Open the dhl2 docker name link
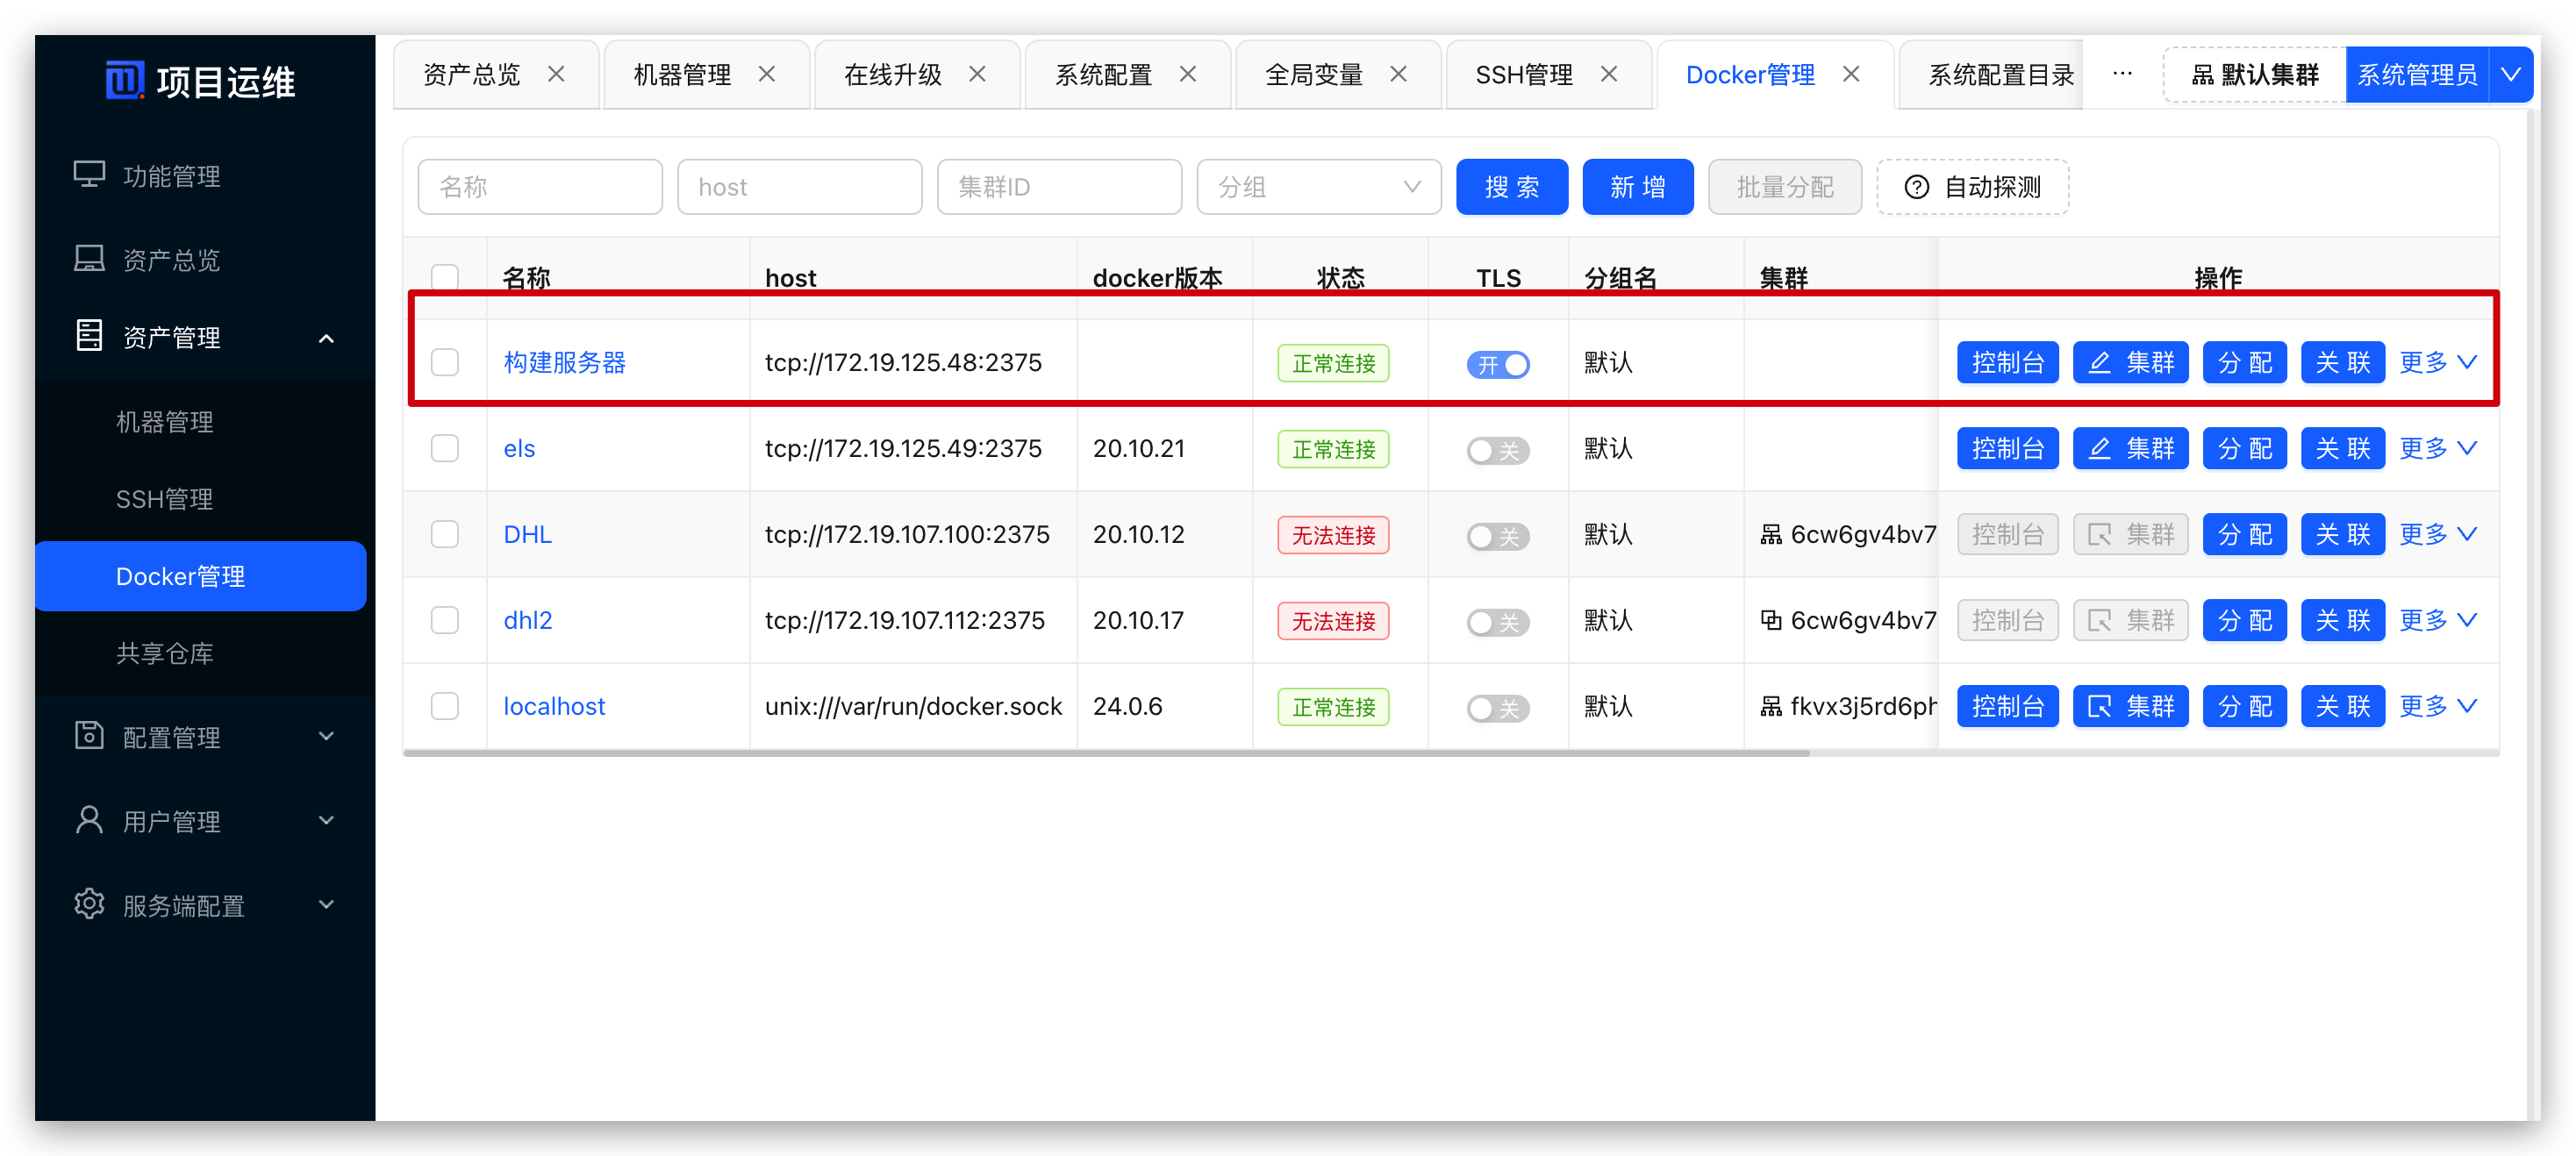Image resolution: width=2576 pixels, height=1156 pixels. point(527,620)
